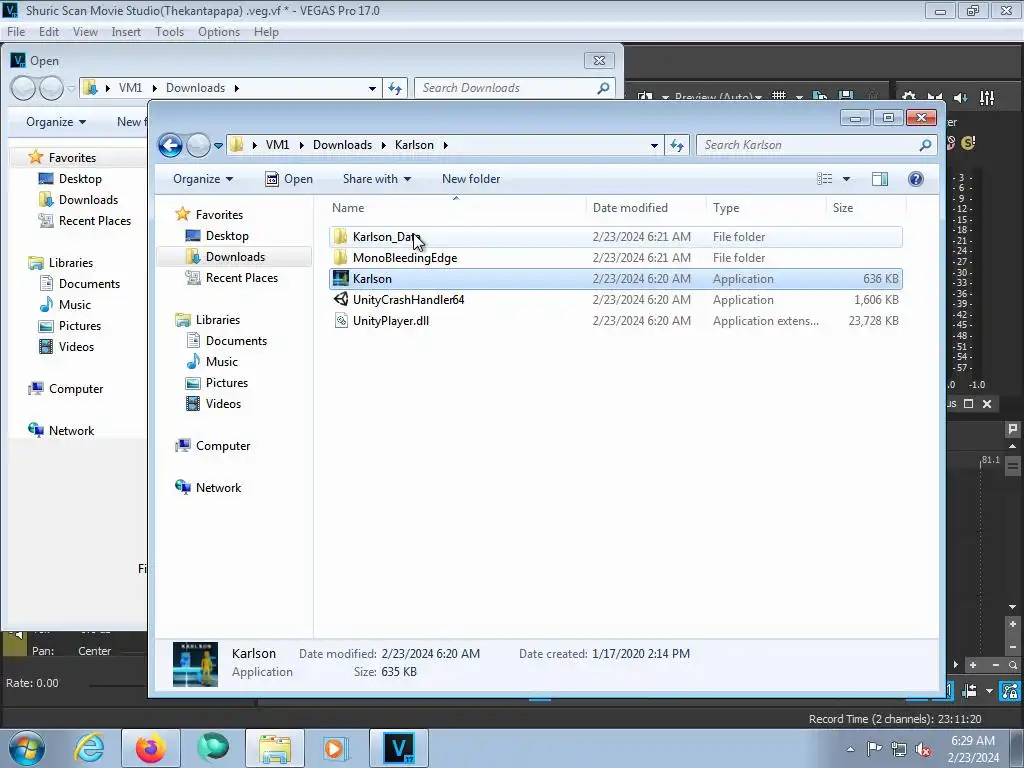
Task: Zoom in timeline horizontally with plus
Action: (973, 665)
